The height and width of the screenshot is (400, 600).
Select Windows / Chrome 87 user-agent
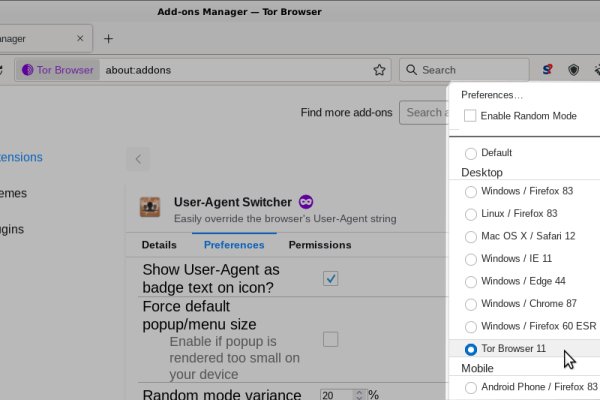click(x=471, y=303)
